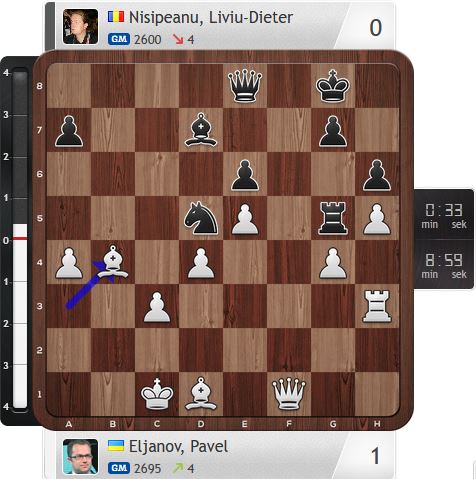Click the white queen on f1

(289, 394)
